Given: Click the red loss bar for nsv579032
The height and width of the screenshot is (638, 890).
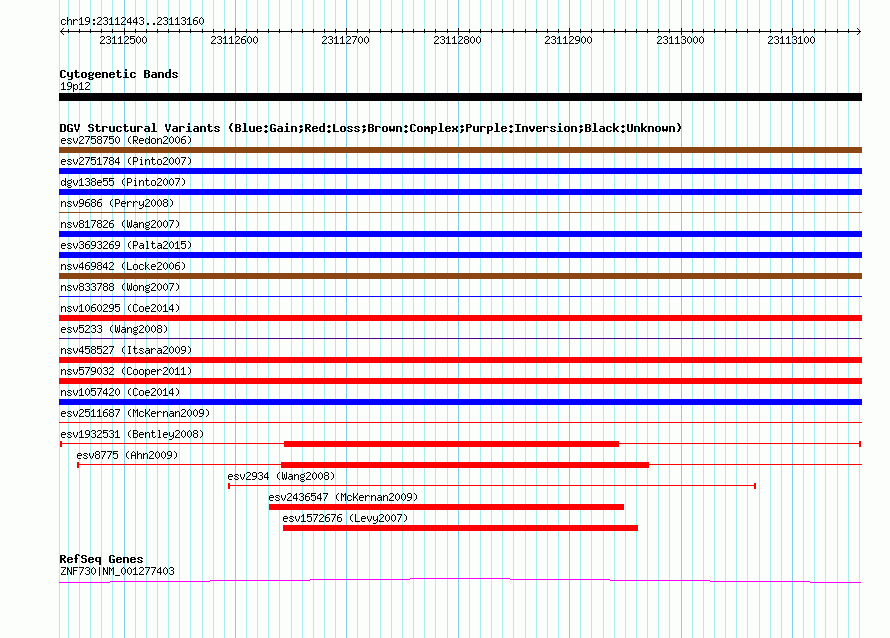Looking at the screenshot, I should click(x=460, y=381).
